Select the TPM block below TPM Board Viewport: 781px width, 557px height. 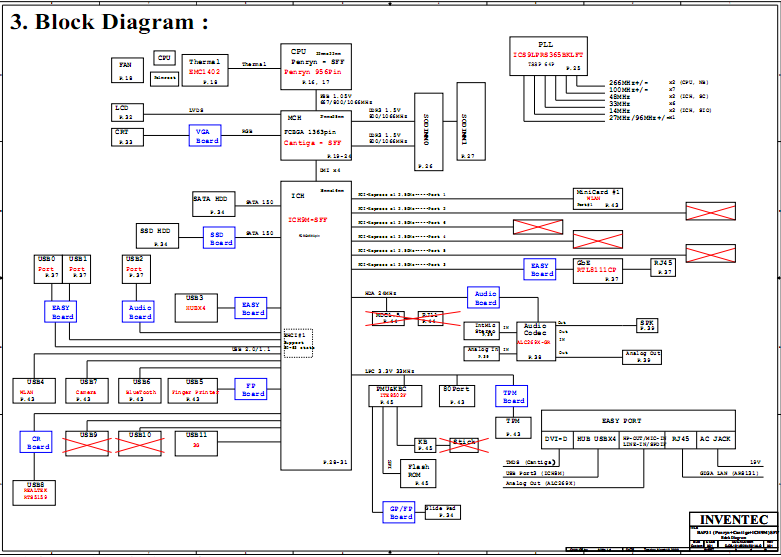tap(513, 428)
